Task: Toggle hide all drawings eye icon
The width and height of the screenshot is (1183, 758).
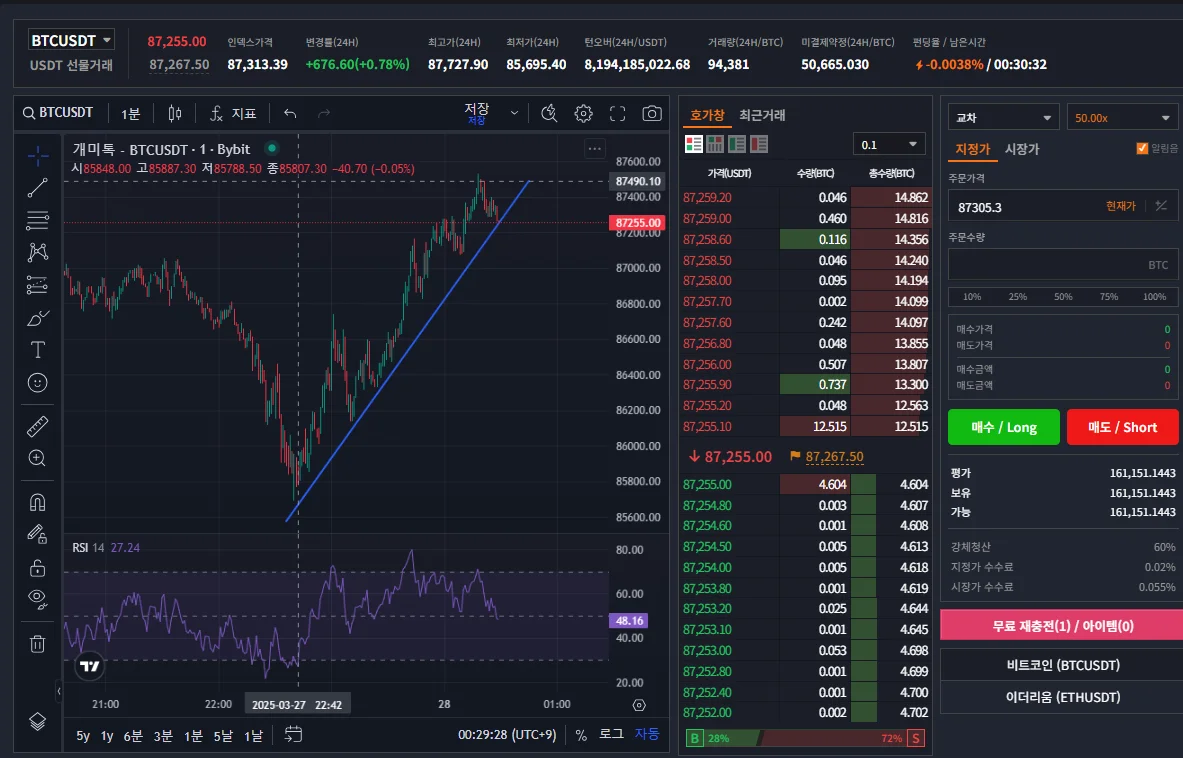Action: [37, 600]
